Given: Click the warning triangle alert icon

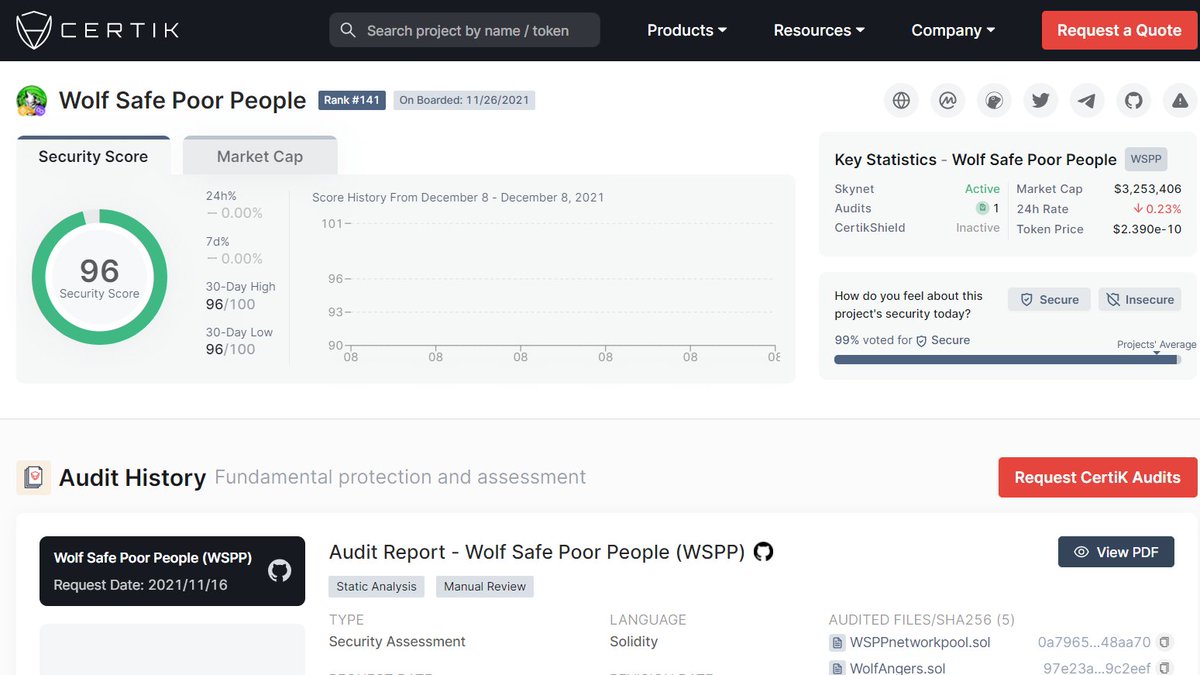Looking at the screenshot, I should [x=1180, y=100].
